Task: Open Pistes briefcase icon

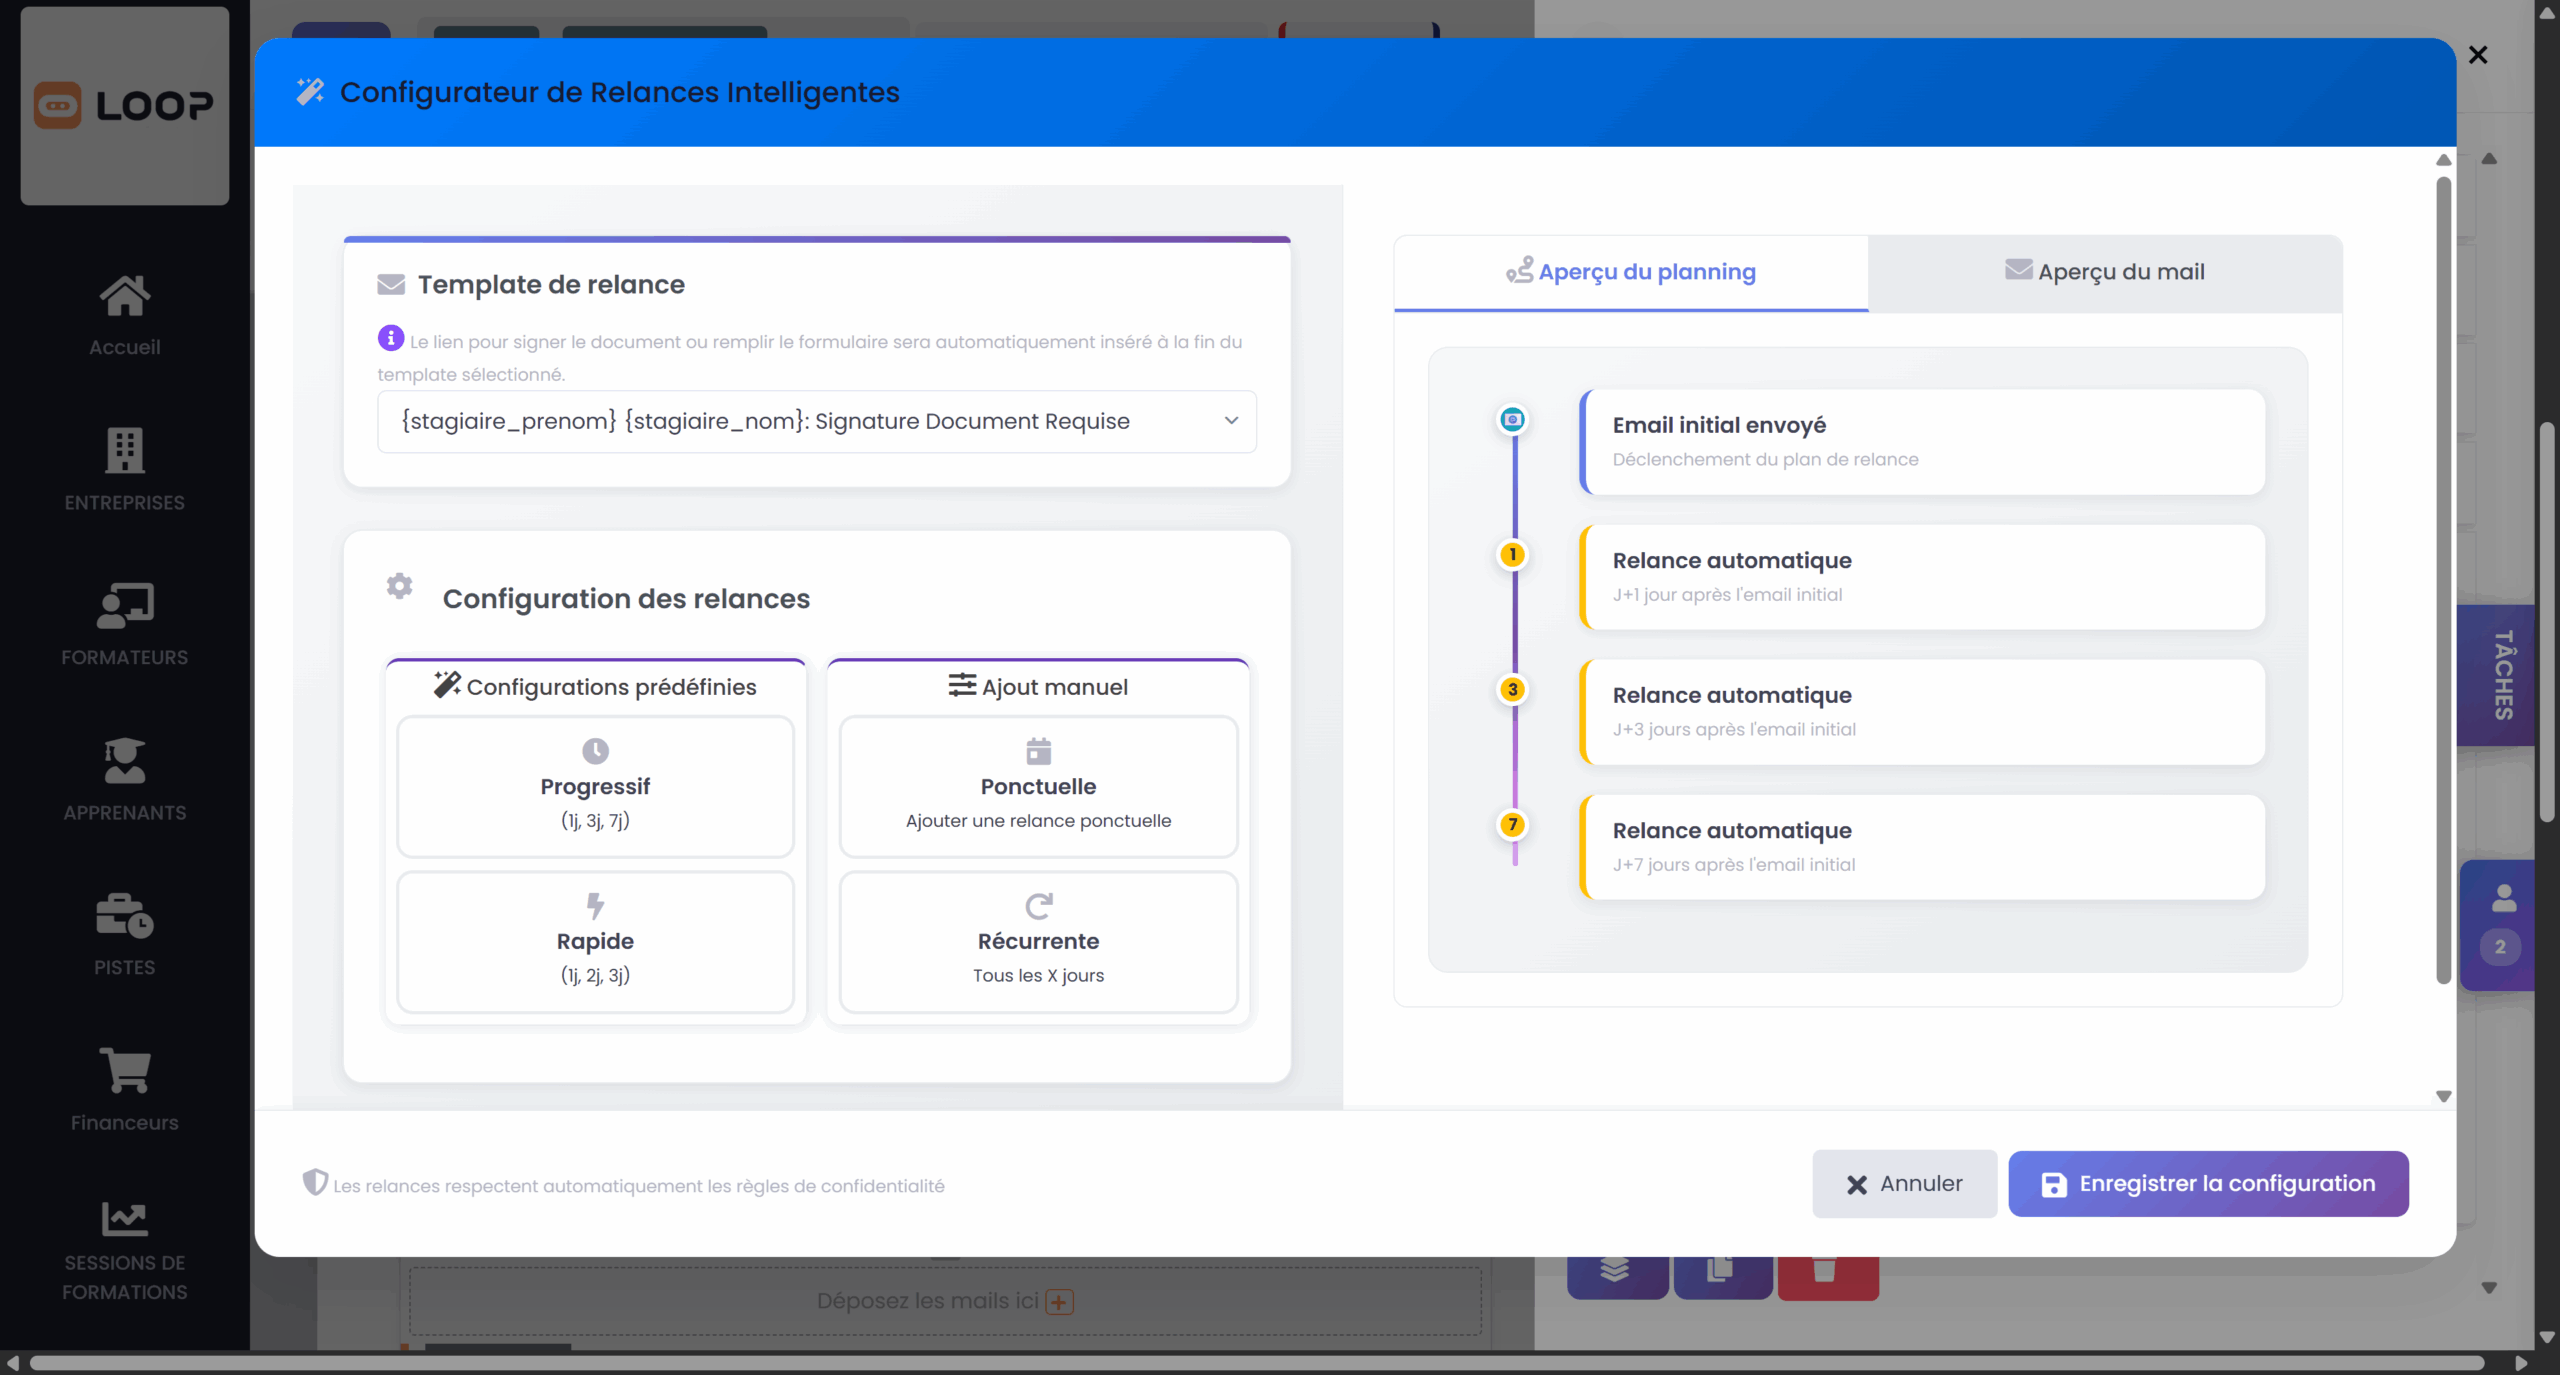Action: coord(124,915)
